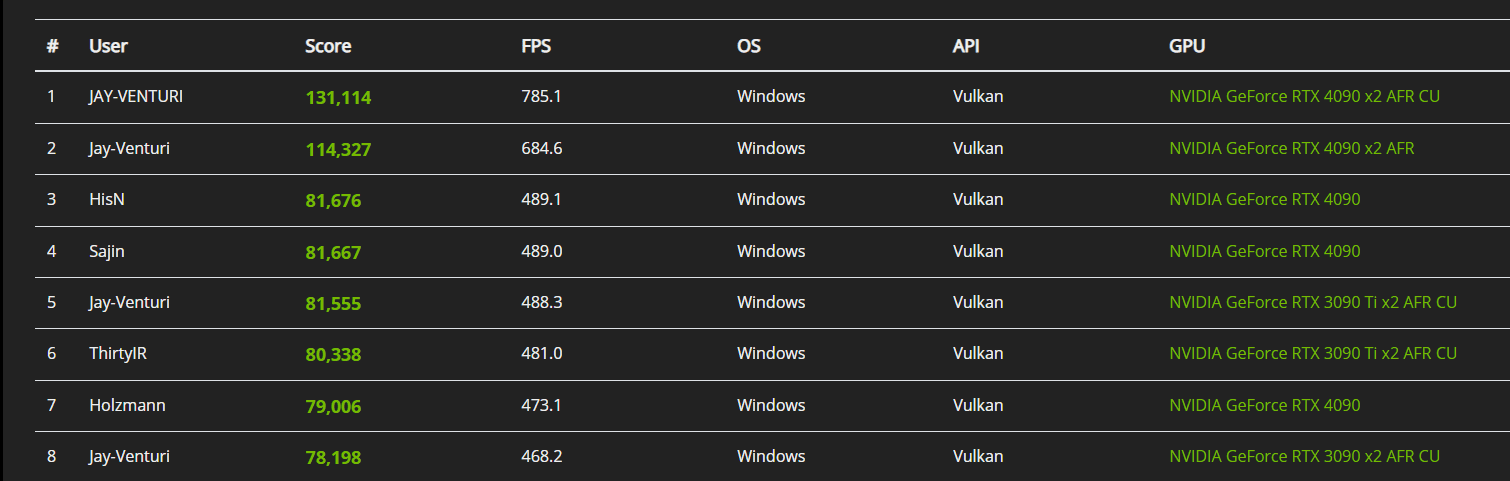
Task: Open ThirtyIR's 80,338 score
Action: pos(333,354)
